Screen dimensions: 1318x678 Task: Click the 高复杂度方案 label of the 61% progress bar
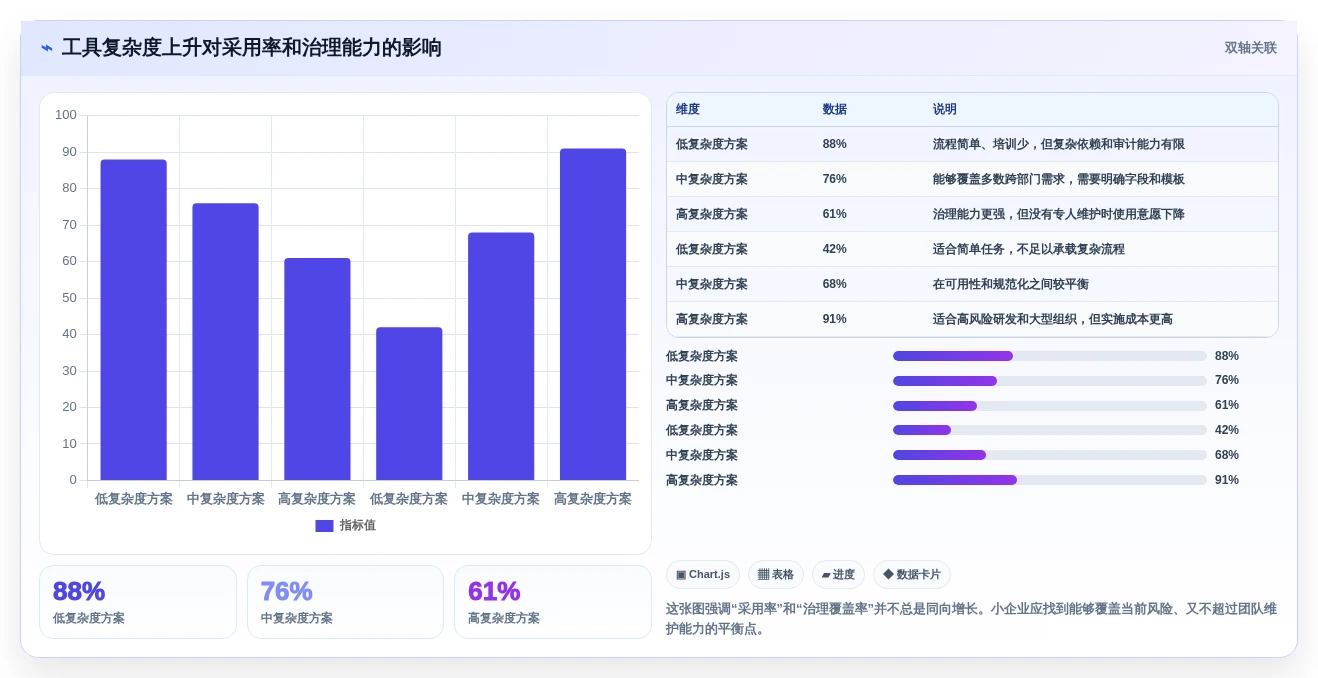[x=702, y=405]
